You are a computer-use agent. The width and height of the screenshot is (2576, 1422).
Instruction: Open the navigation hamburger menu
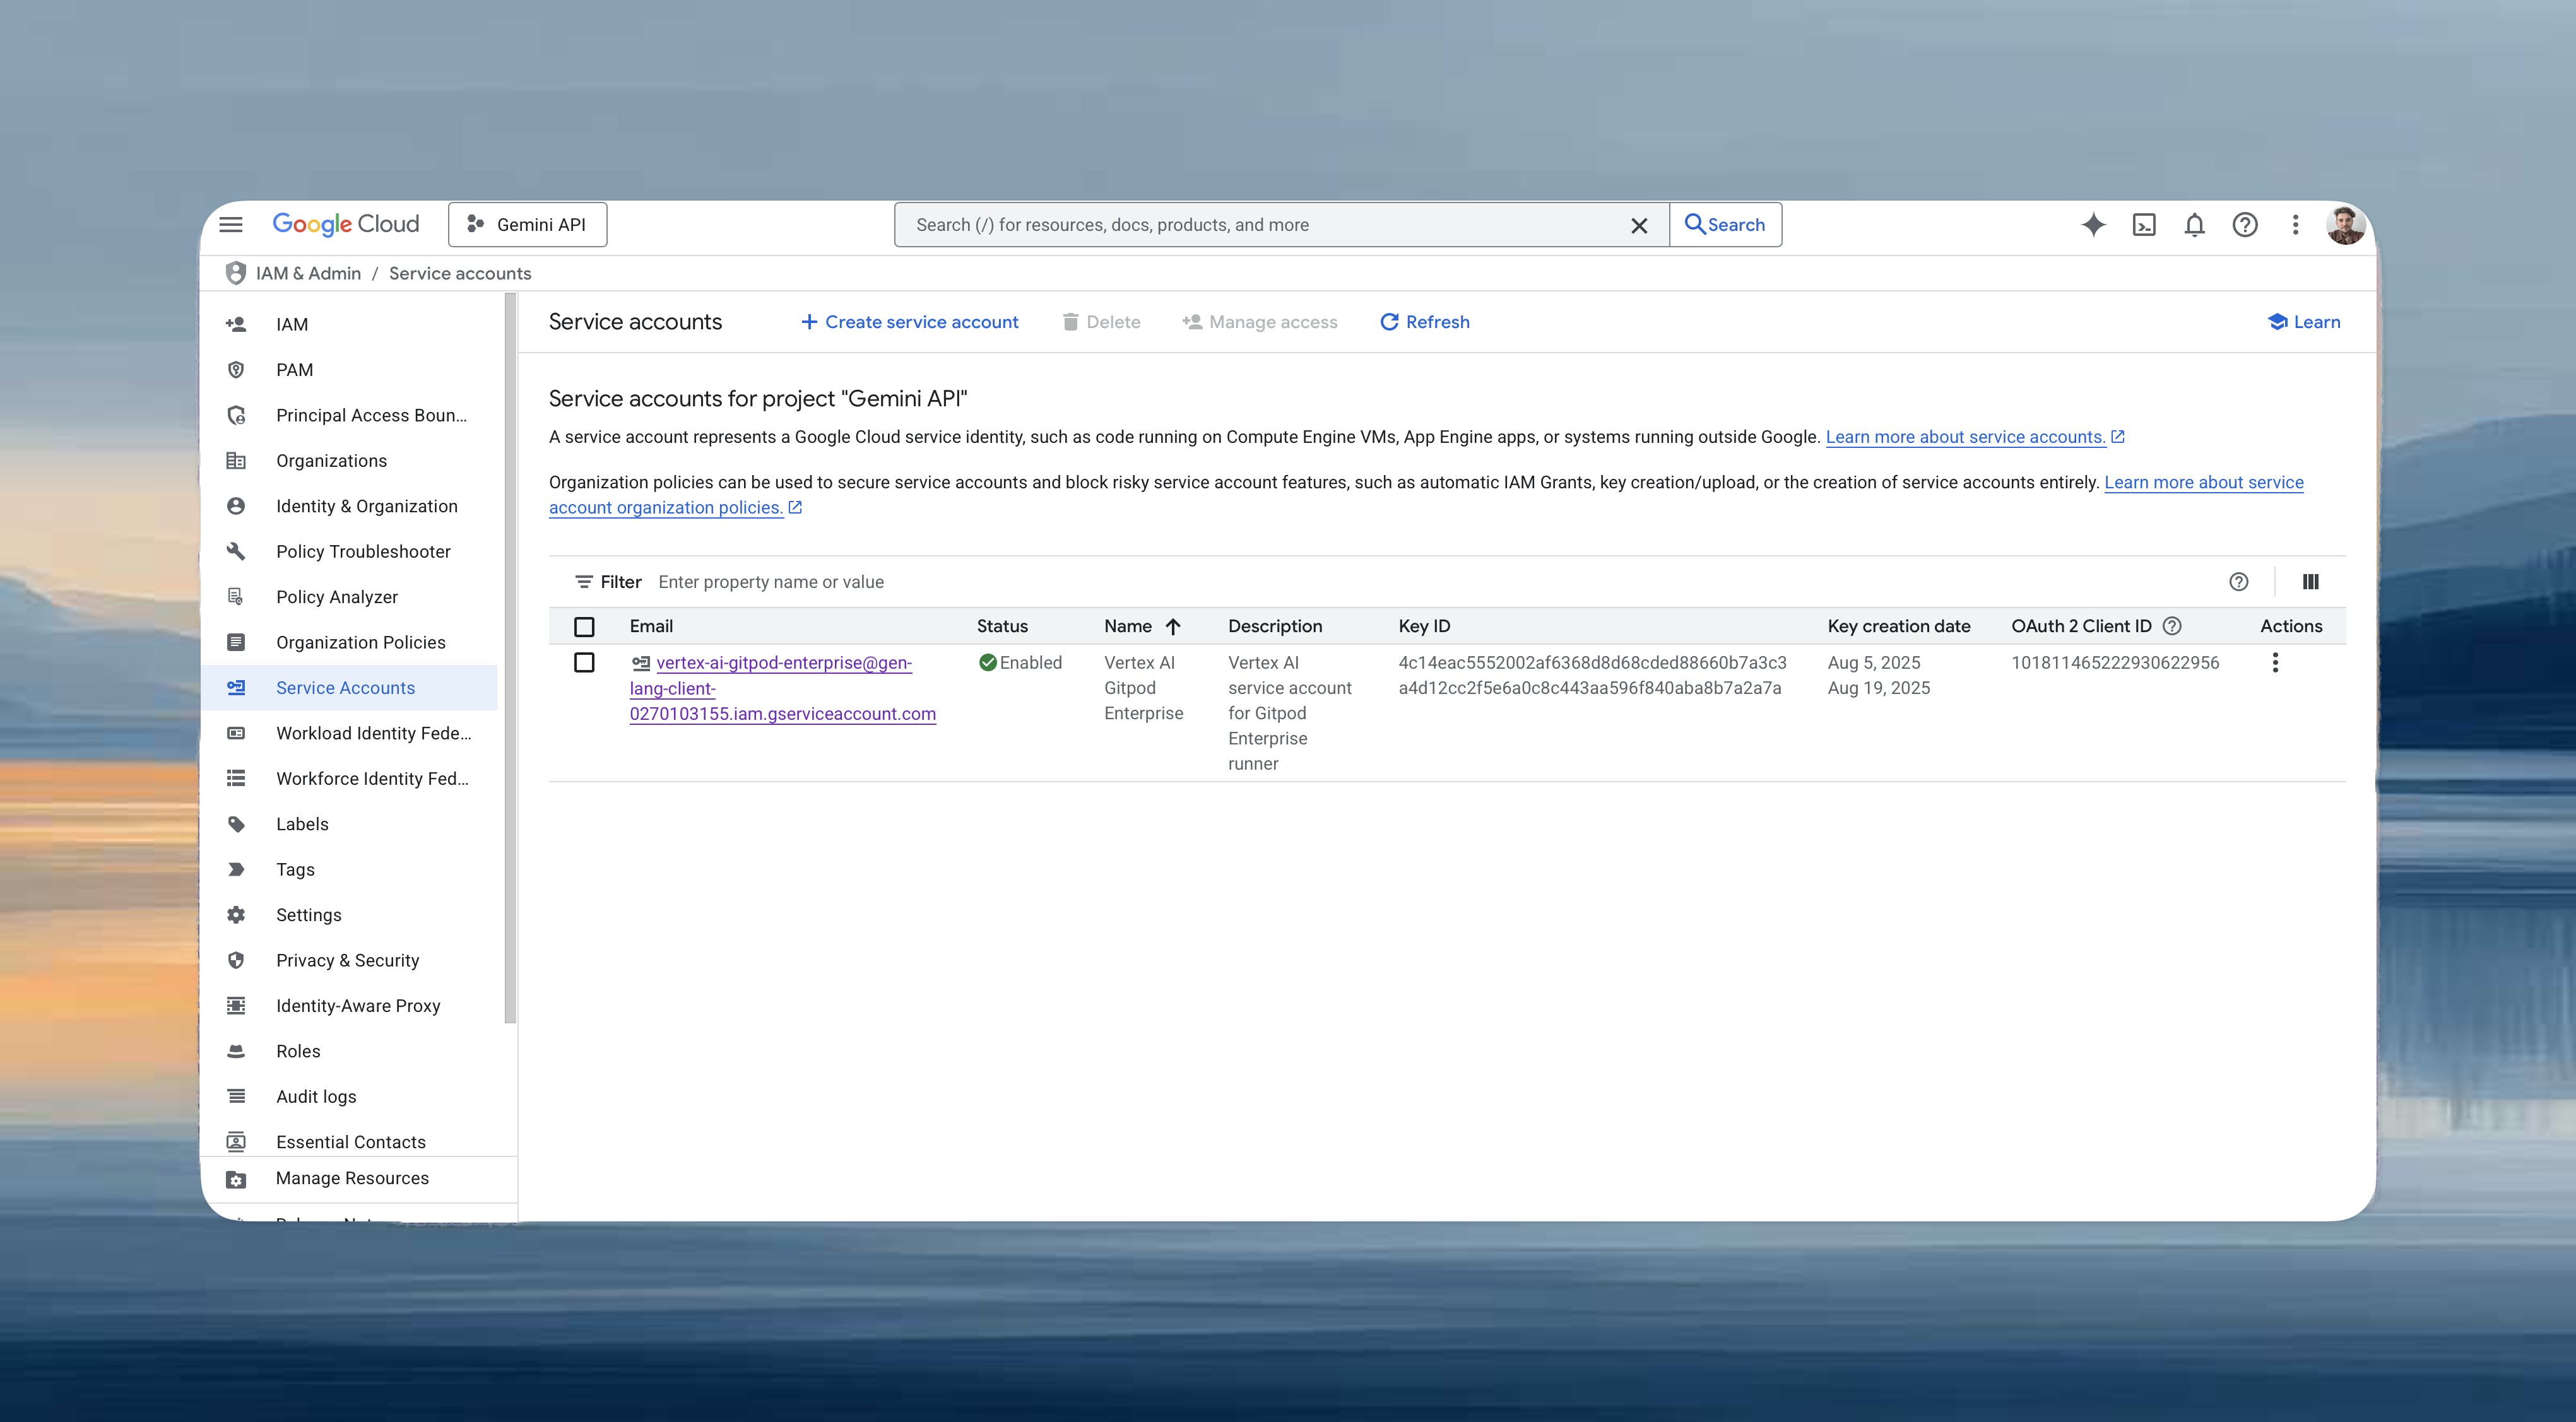(231, 224)
